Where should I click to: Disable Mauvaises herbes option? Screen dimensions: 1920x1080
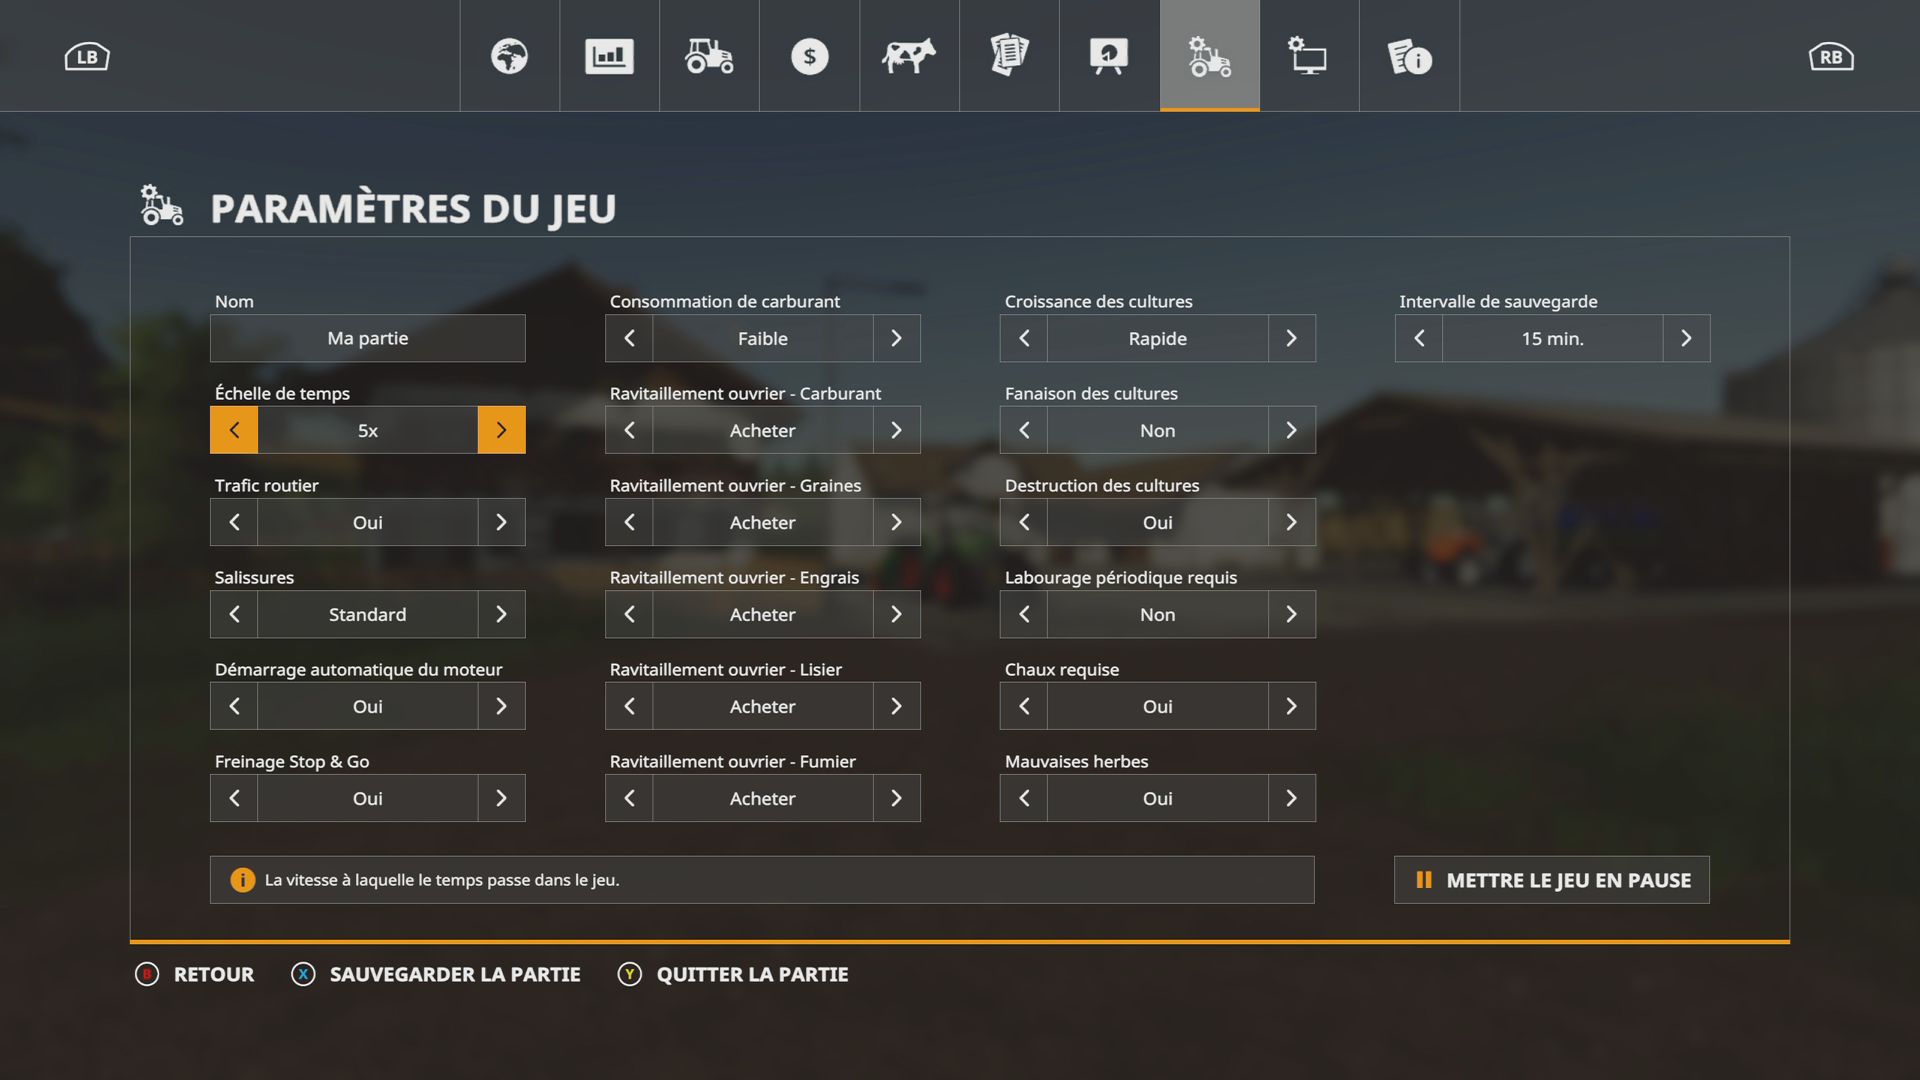pyautogui.click(x=1291, y=798)
